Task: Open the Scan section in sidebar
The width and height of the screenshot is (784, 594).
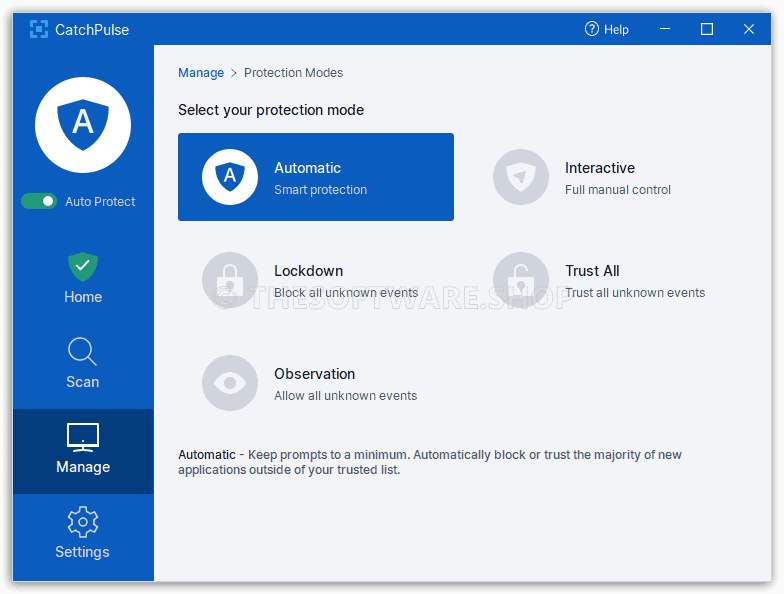Action: (x=83, y=364)
